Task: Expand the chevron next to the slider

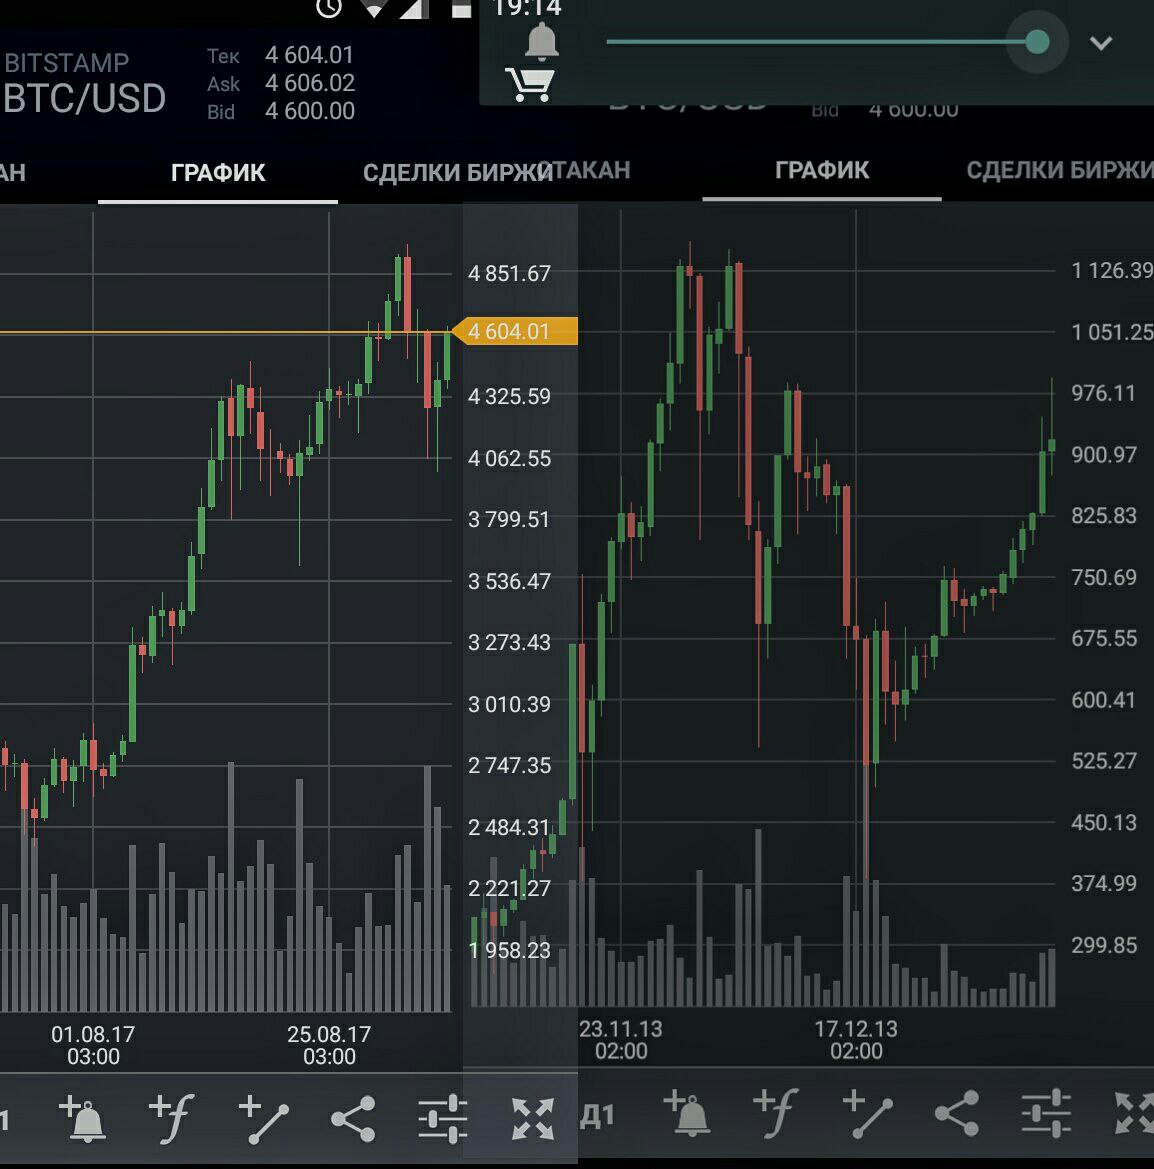Action: tap(1100, 43)
